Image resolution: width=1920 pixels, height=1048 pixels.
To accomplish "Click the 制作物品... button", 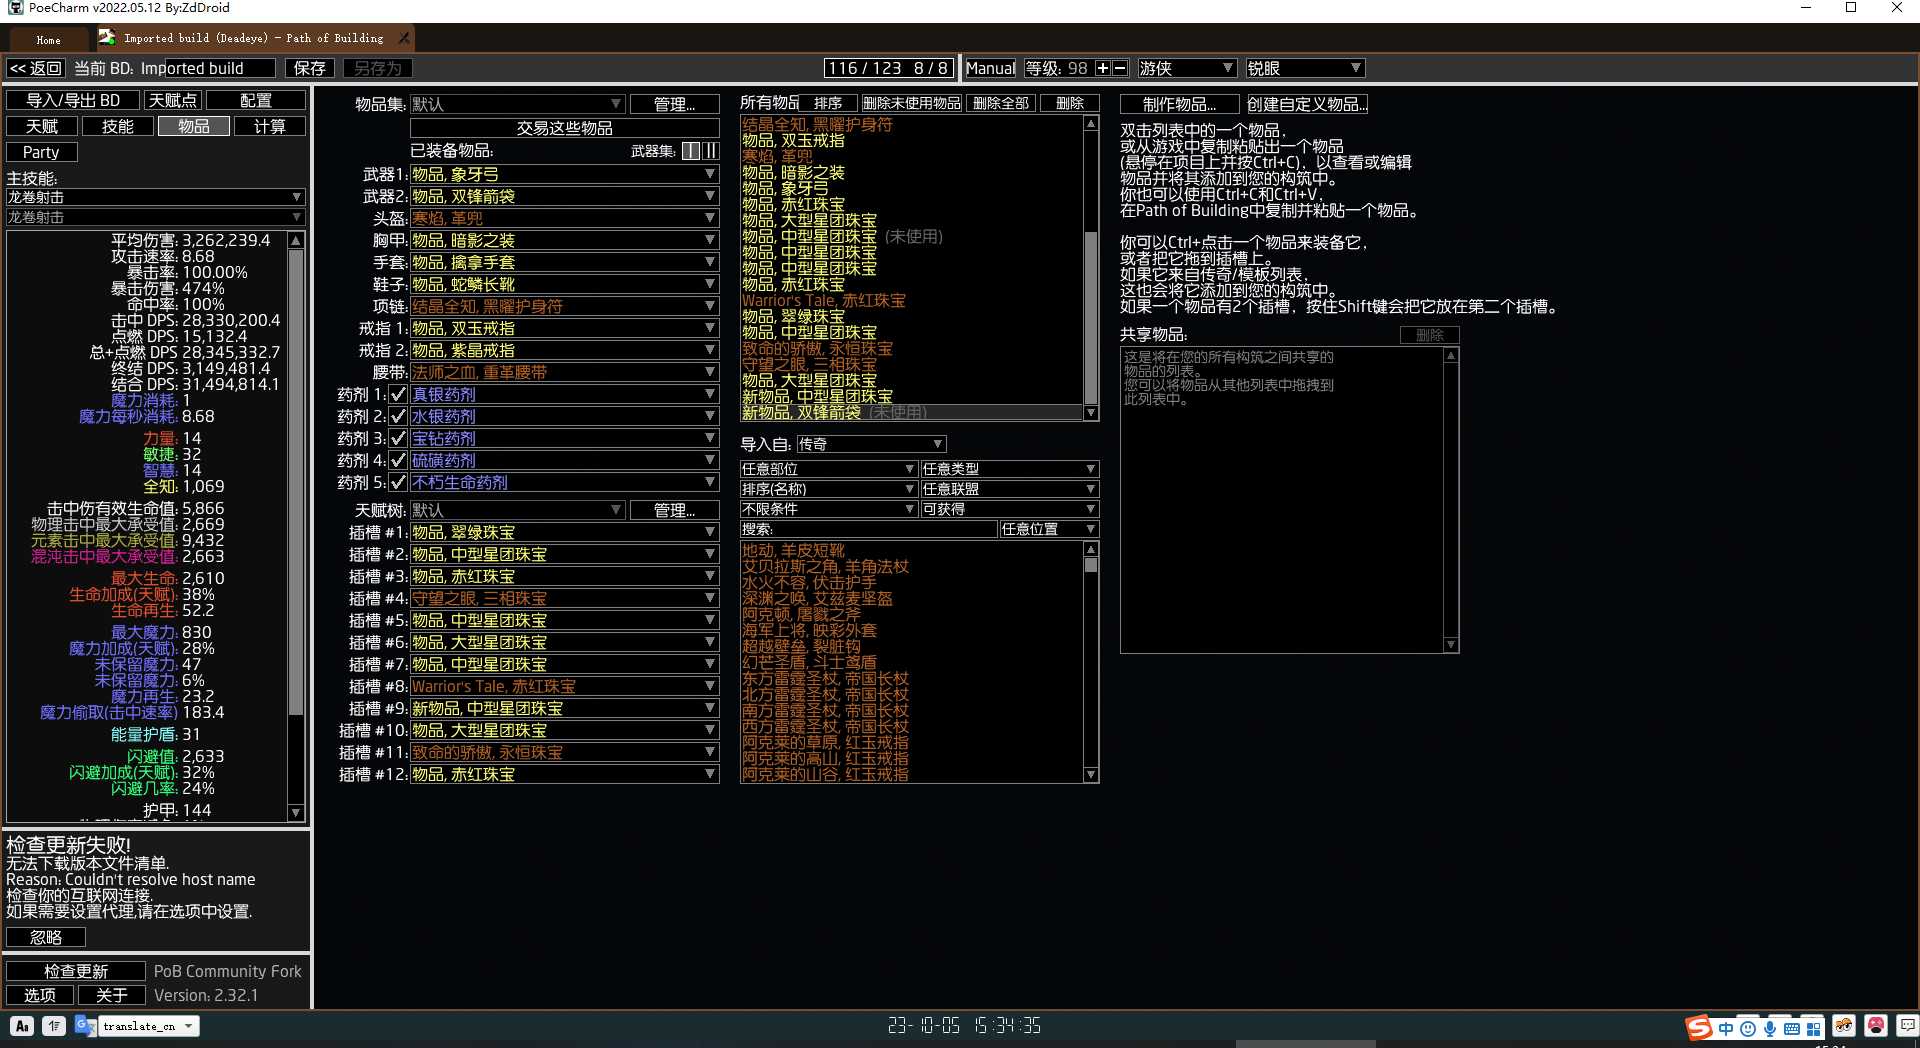I will (1179, 104).
